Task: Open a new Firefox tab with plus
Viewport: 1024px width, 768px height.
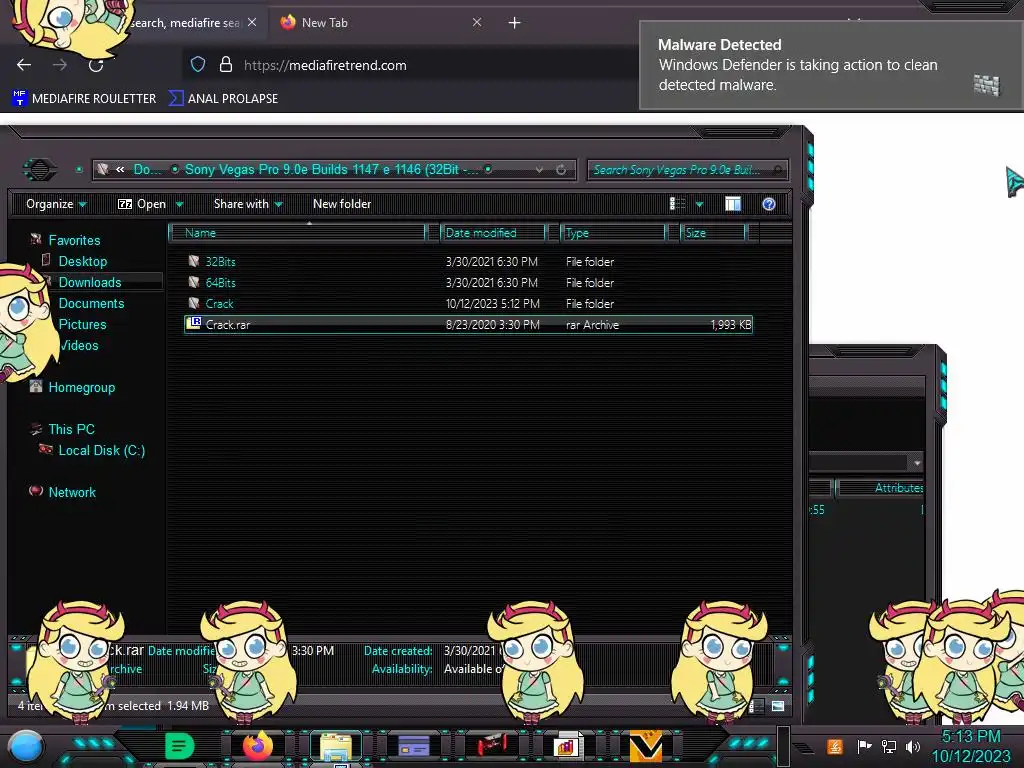Action: click(515, 23)
